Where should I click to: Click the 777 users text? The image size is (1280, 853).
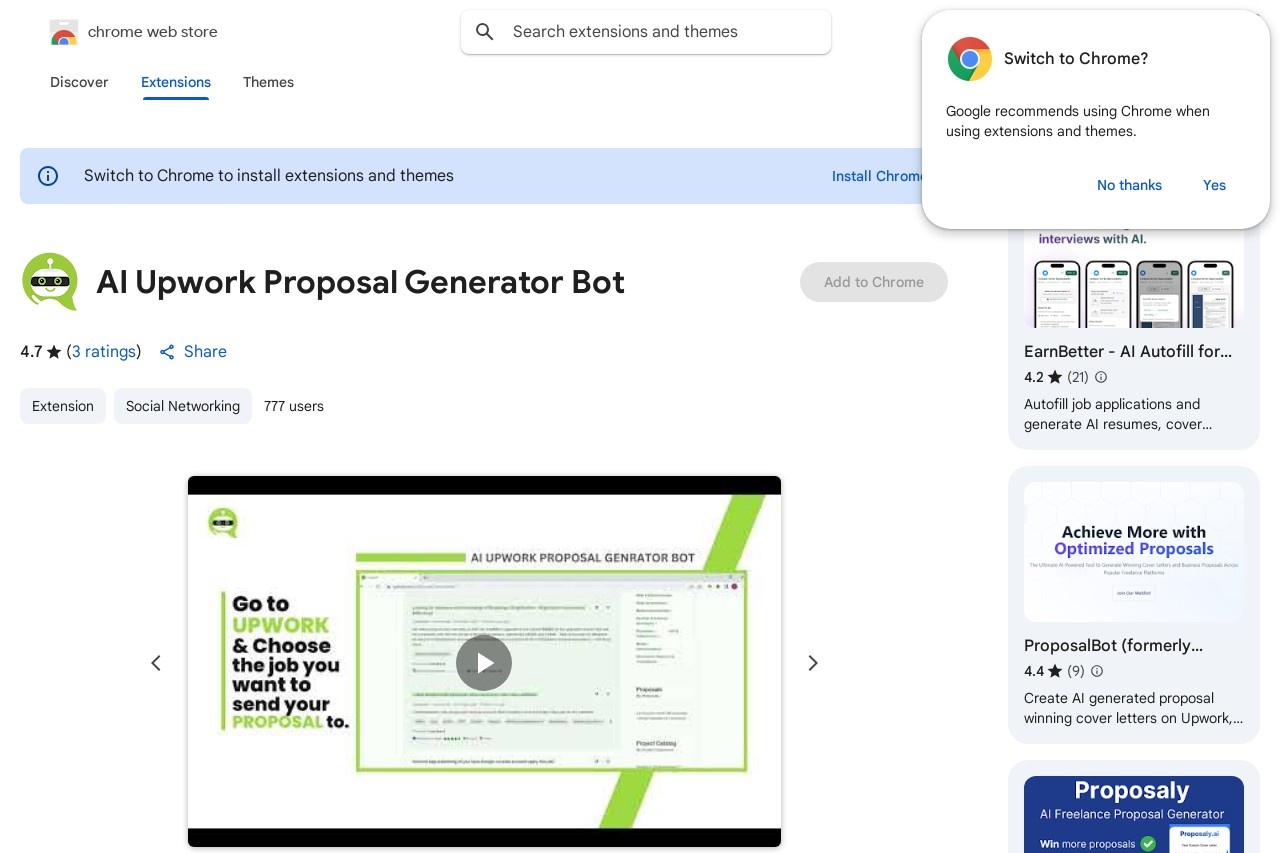[x=294, y=406]
